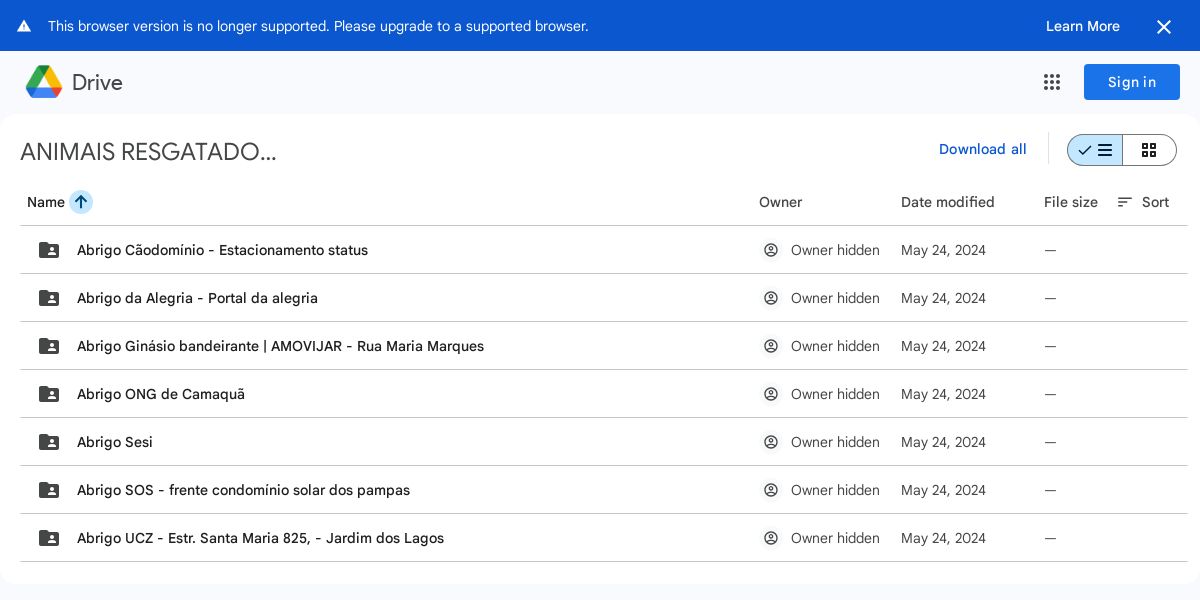Click the Sign in button
Screen dimensions: 1200x600
pyautogui.click(x=1131, y=82)
